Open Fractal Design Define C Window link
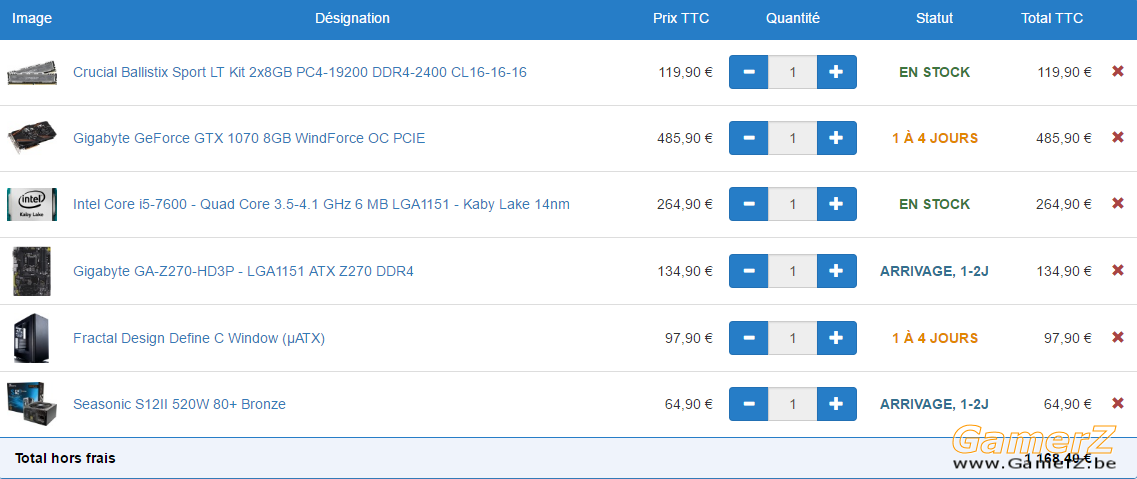This screenshot has height=479, width=1137. coord(199,338)
